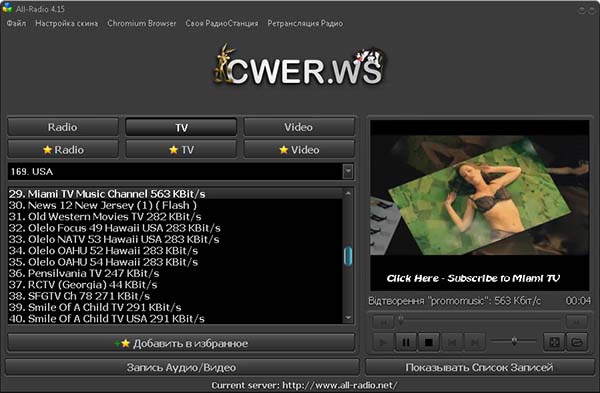Image resolution: width=600 pixels, height=393 pixels.
Task: Switch to the Radio tab
Action: coord(63,127)
